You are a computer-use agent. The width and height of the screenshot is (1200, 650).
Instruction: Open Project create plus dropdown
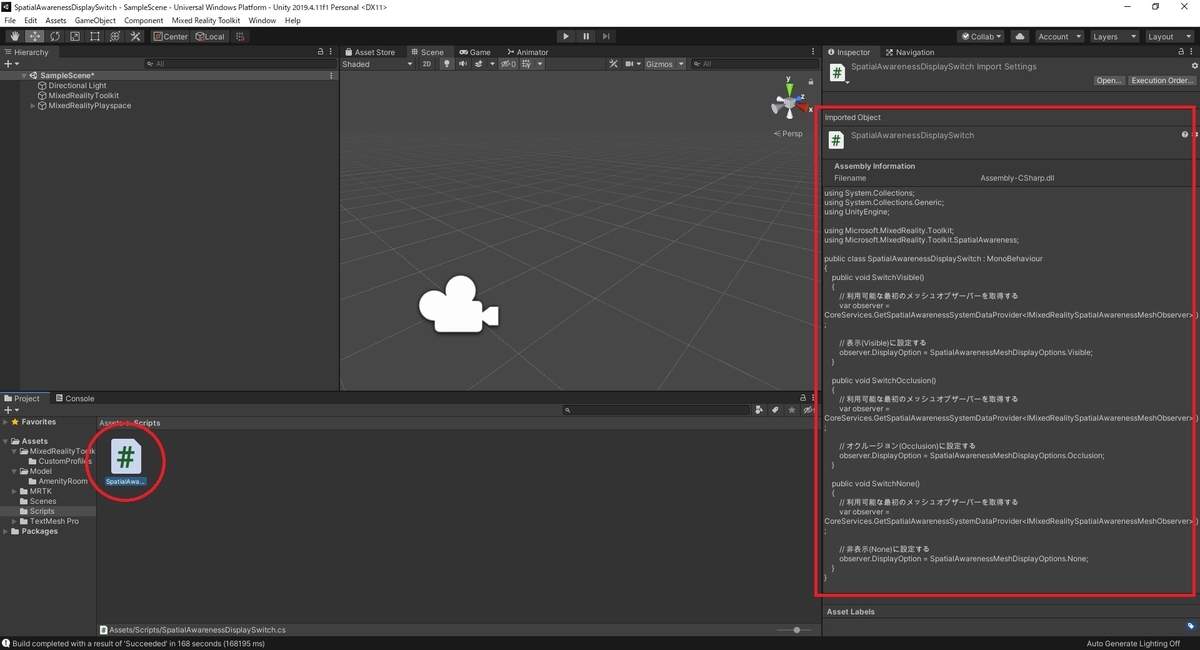click(11, 410)
